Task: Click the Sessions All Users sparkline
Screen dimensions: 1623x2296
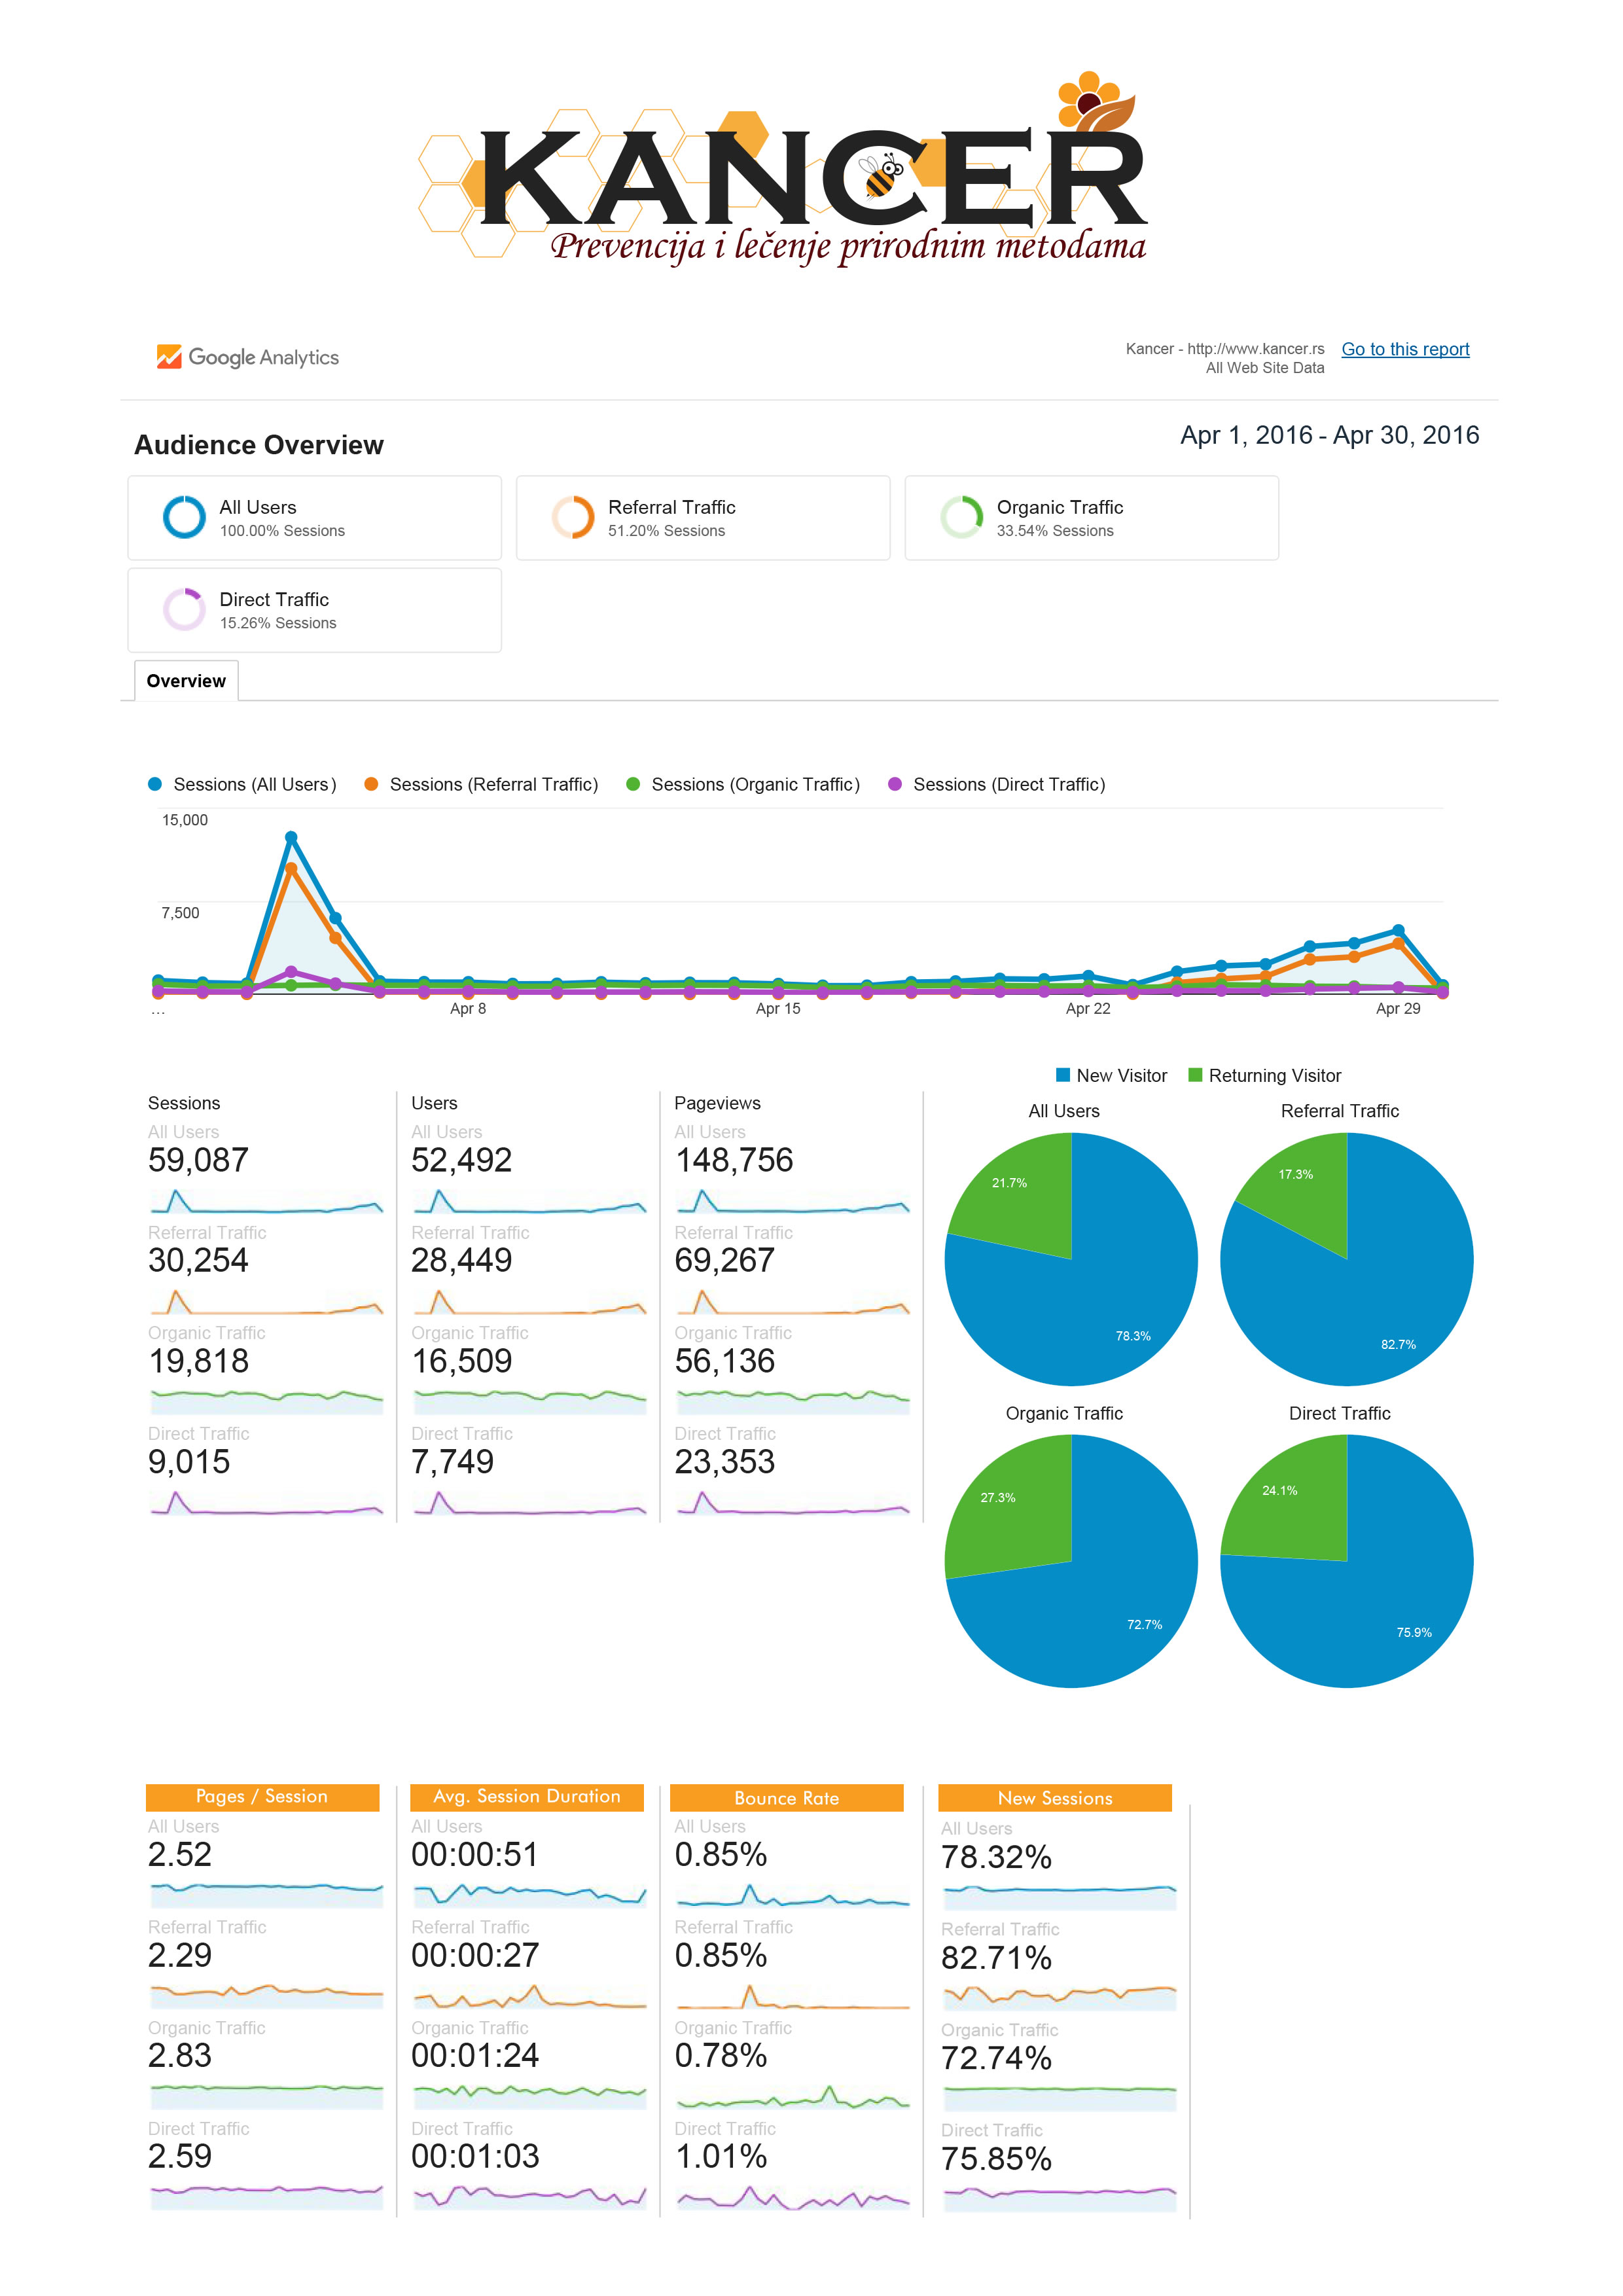Action: pos(266,1201)
